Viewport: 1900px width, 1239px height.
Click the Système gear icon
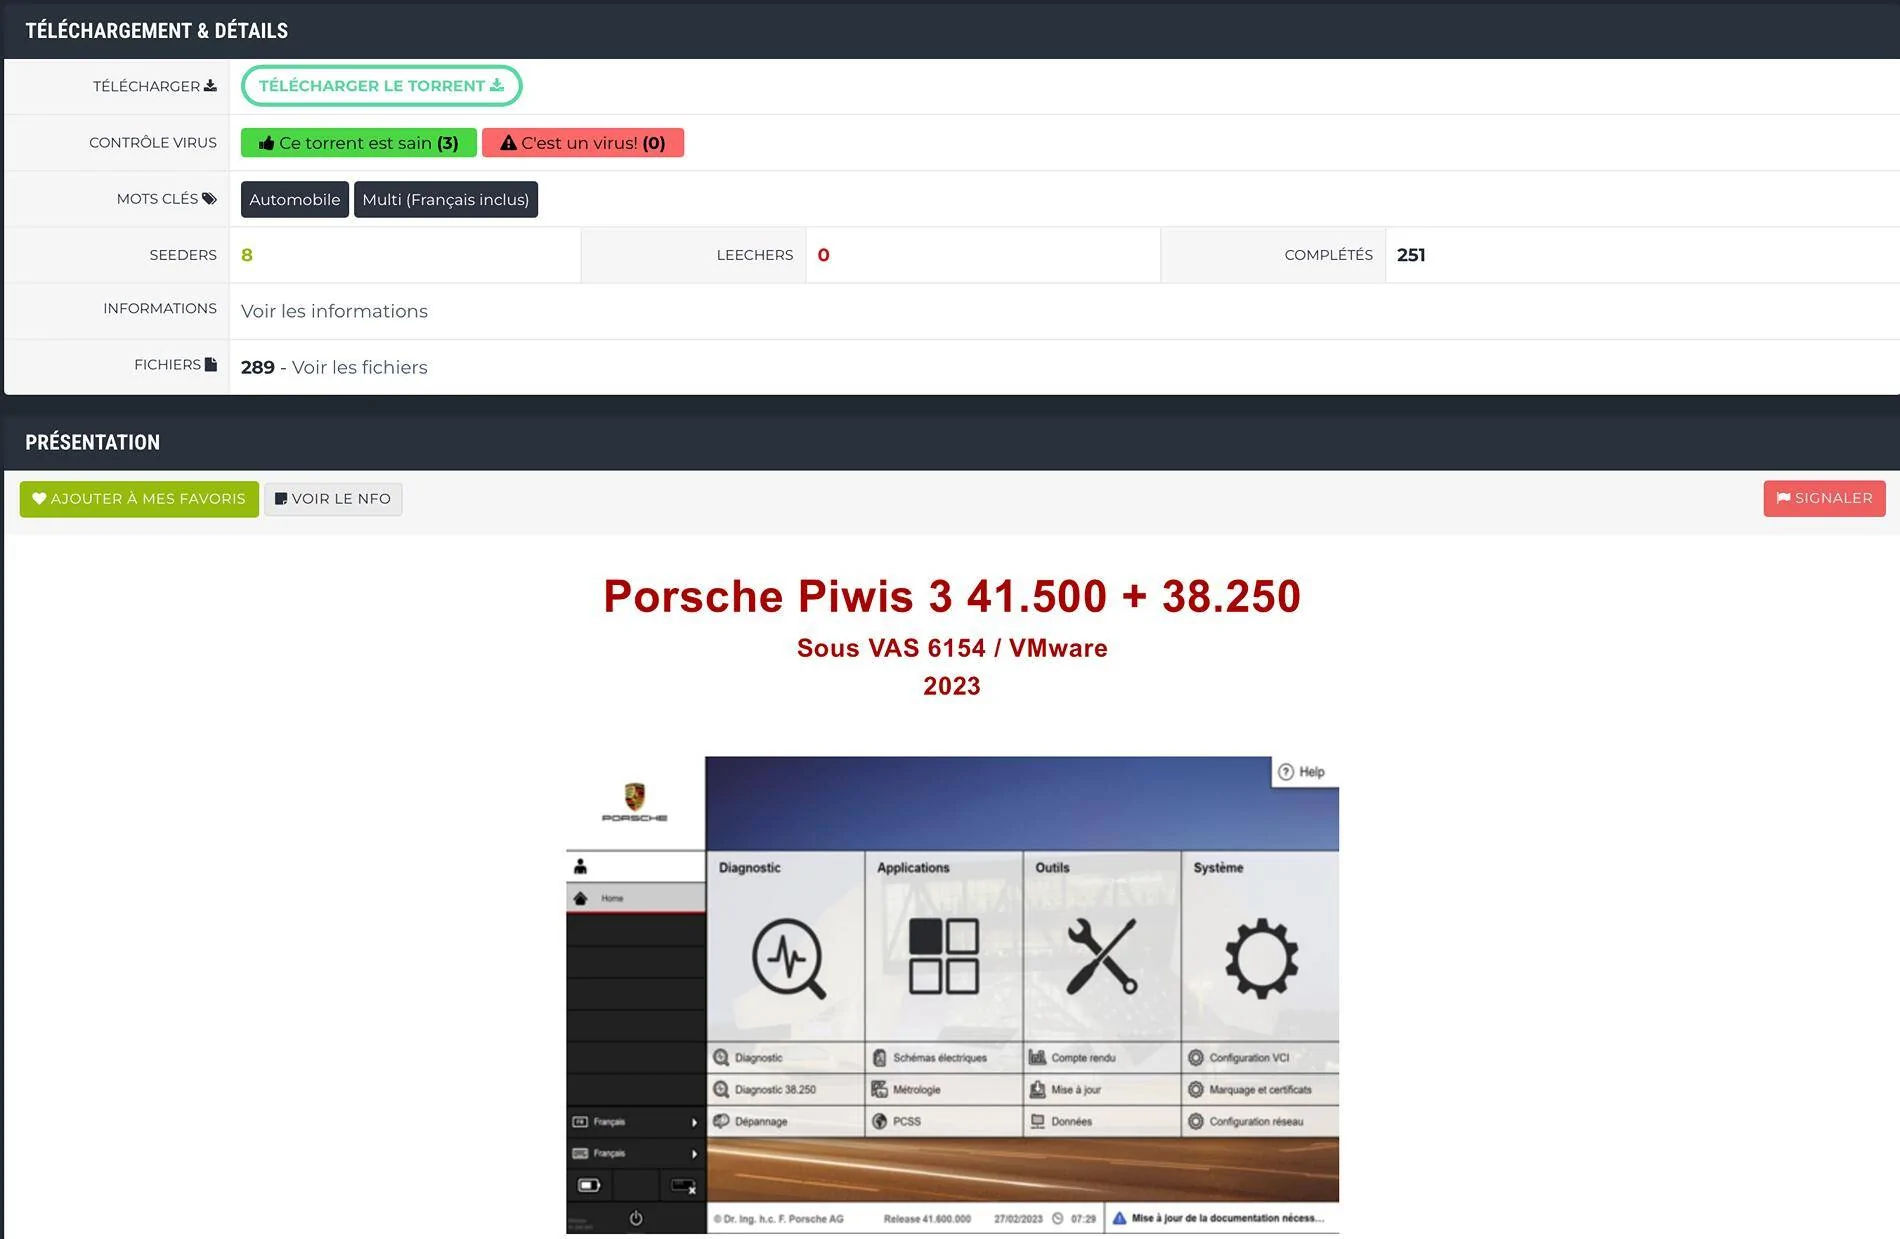1262,958
